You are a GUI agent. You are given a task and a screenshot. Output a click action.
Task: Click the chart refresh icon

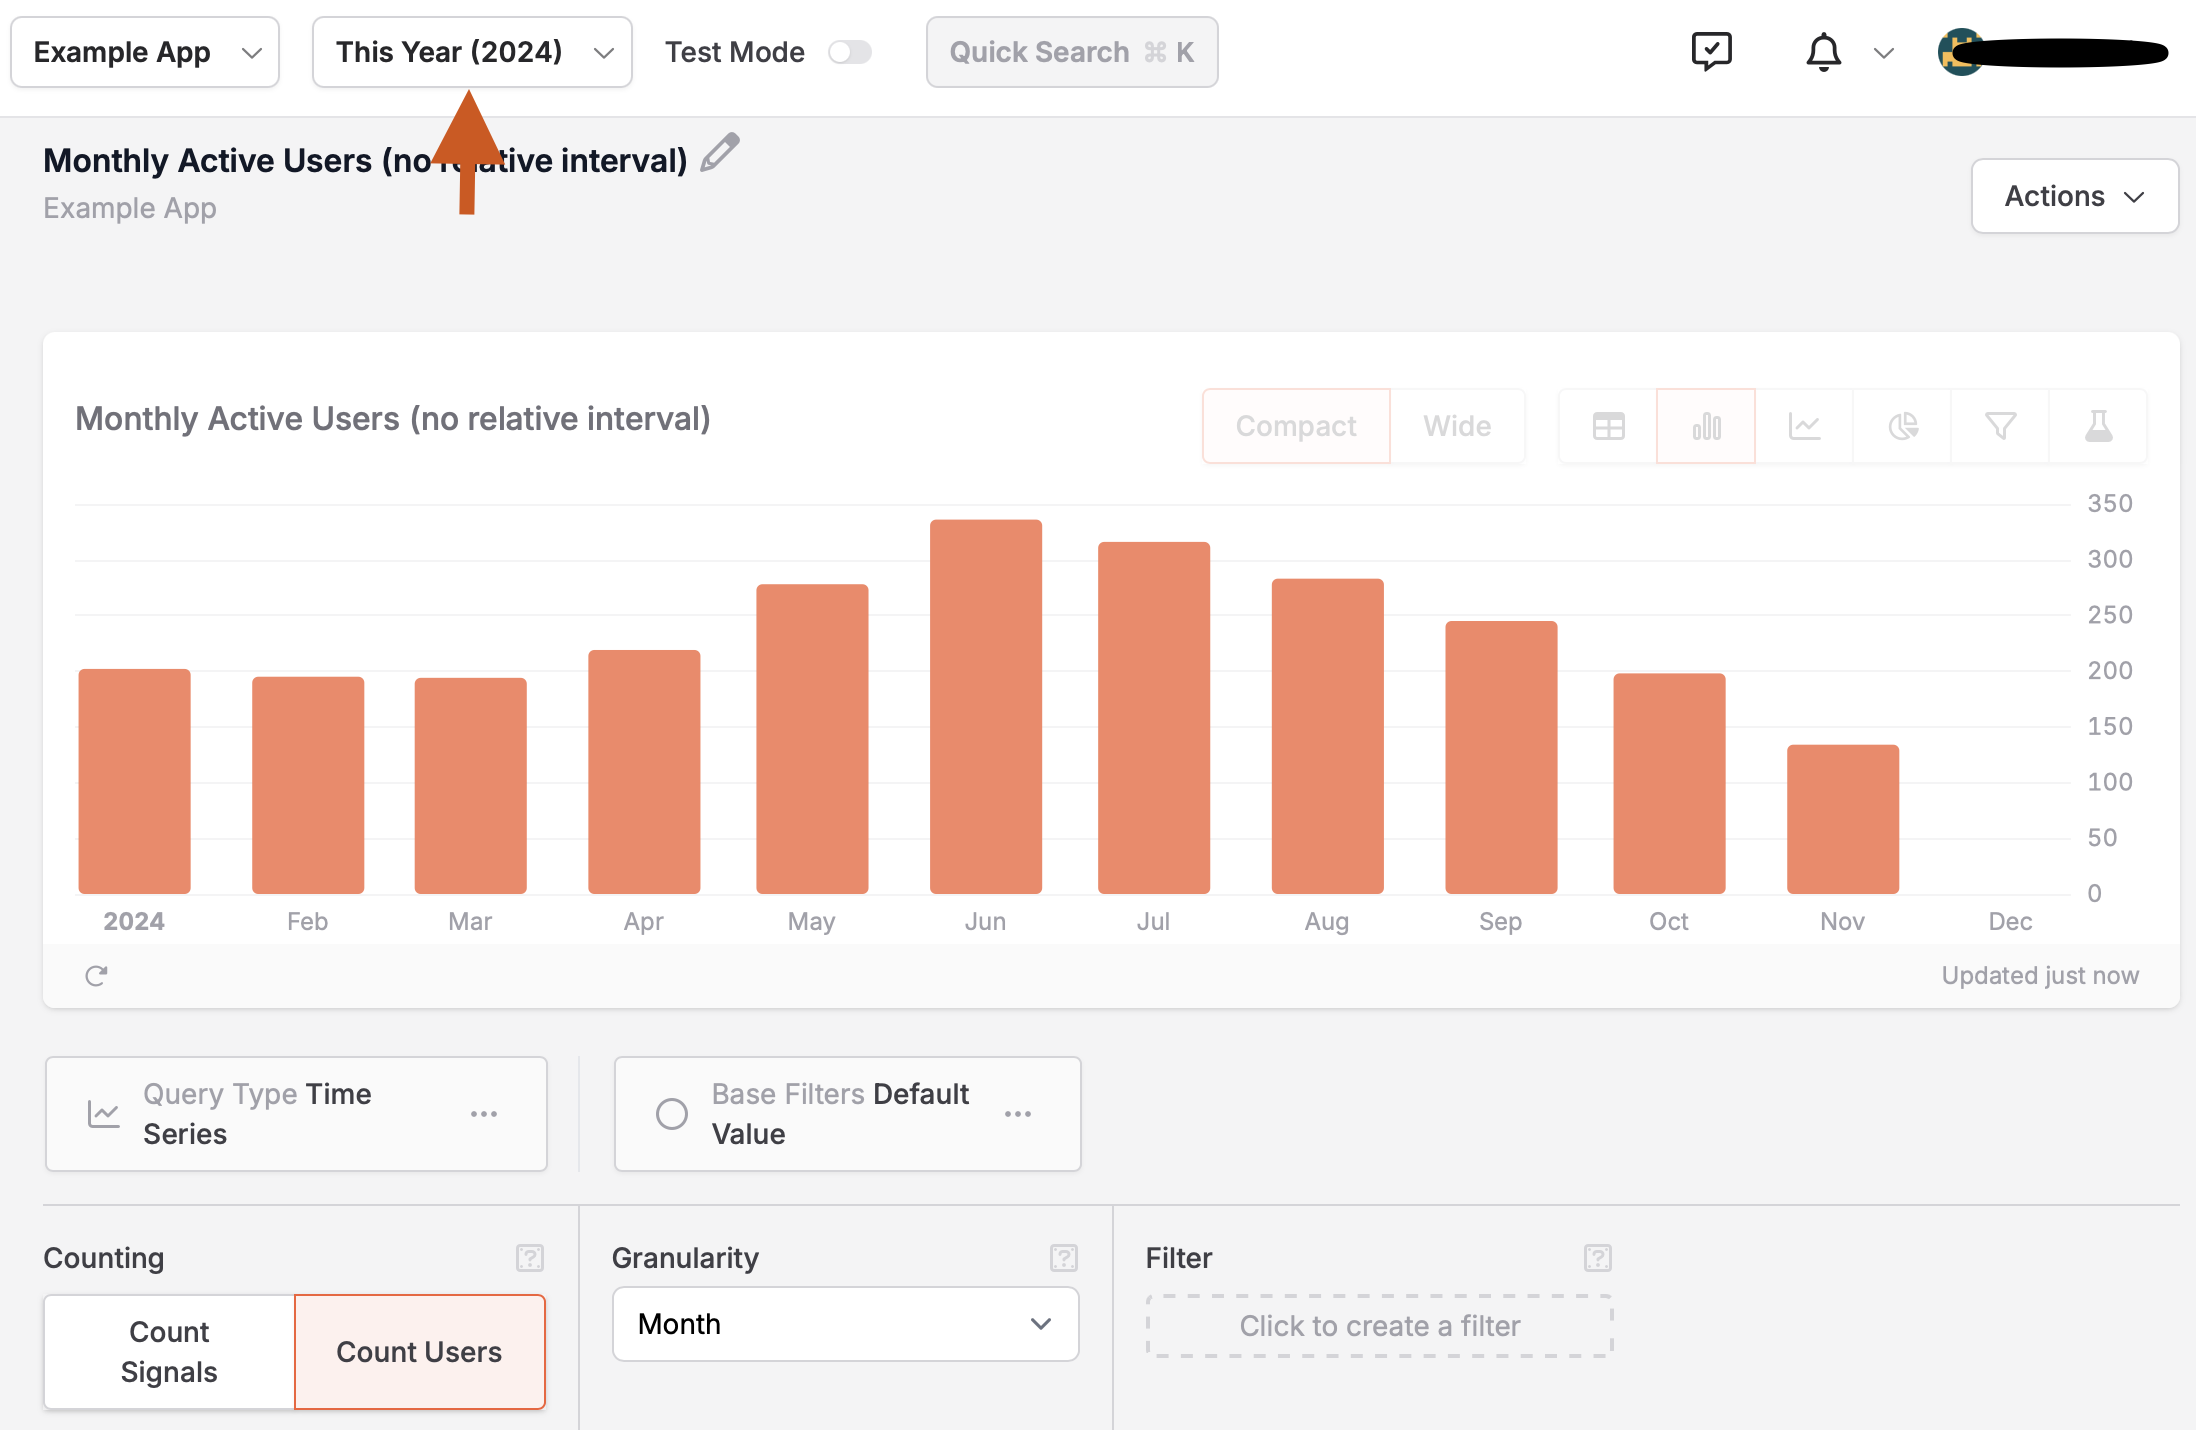pyautogui.click(x=96, y=975)
